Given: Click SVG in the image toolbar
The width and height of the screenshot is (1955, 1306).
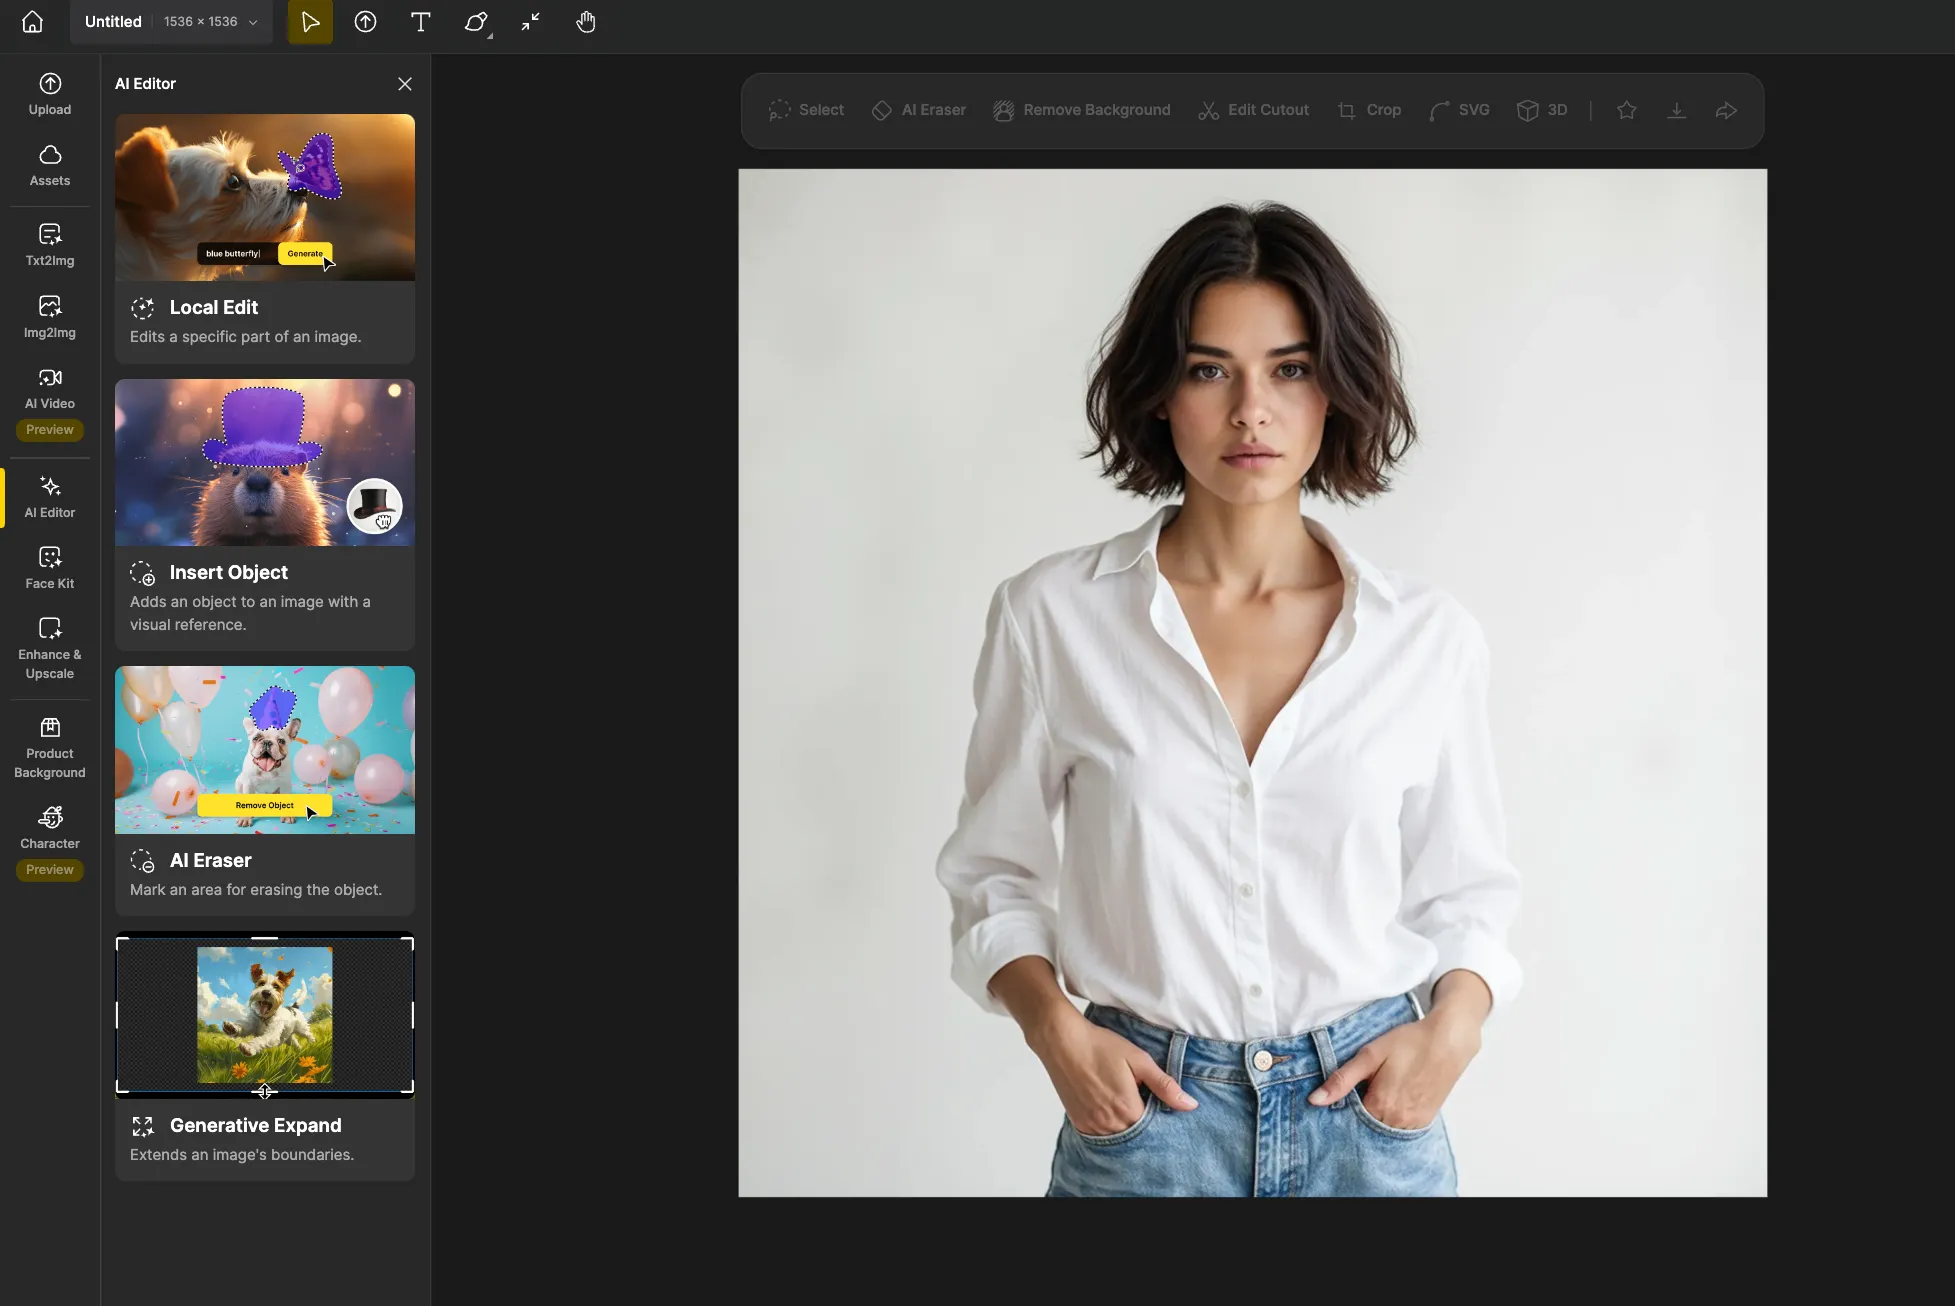Looking at the screenshot, I should [1460, 110].
